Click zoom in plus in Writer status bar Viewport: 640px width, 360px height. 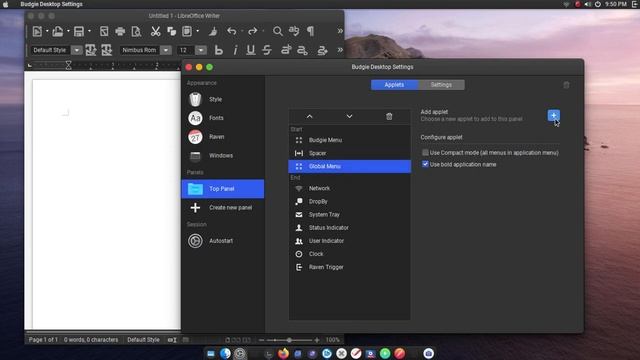pyautogui.click(x=317, y=340)
